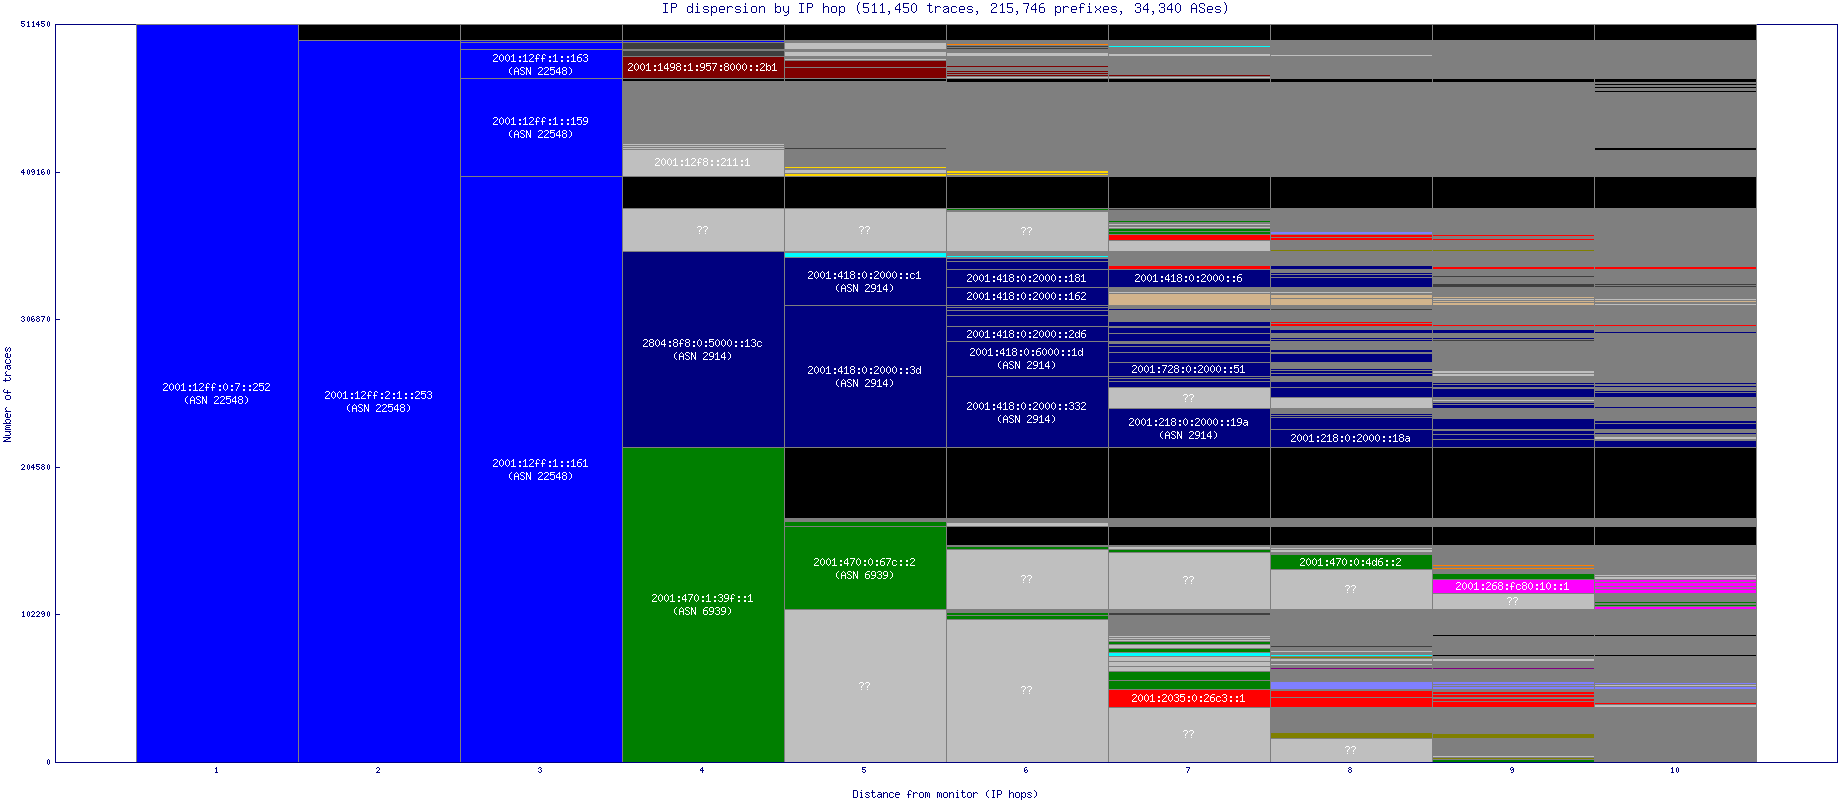The width and height of the screenshot is (1838, 800).
Task: Select the ?? bar beneath 2001:268:fc80:10::1
Action: coord(1513,601)
